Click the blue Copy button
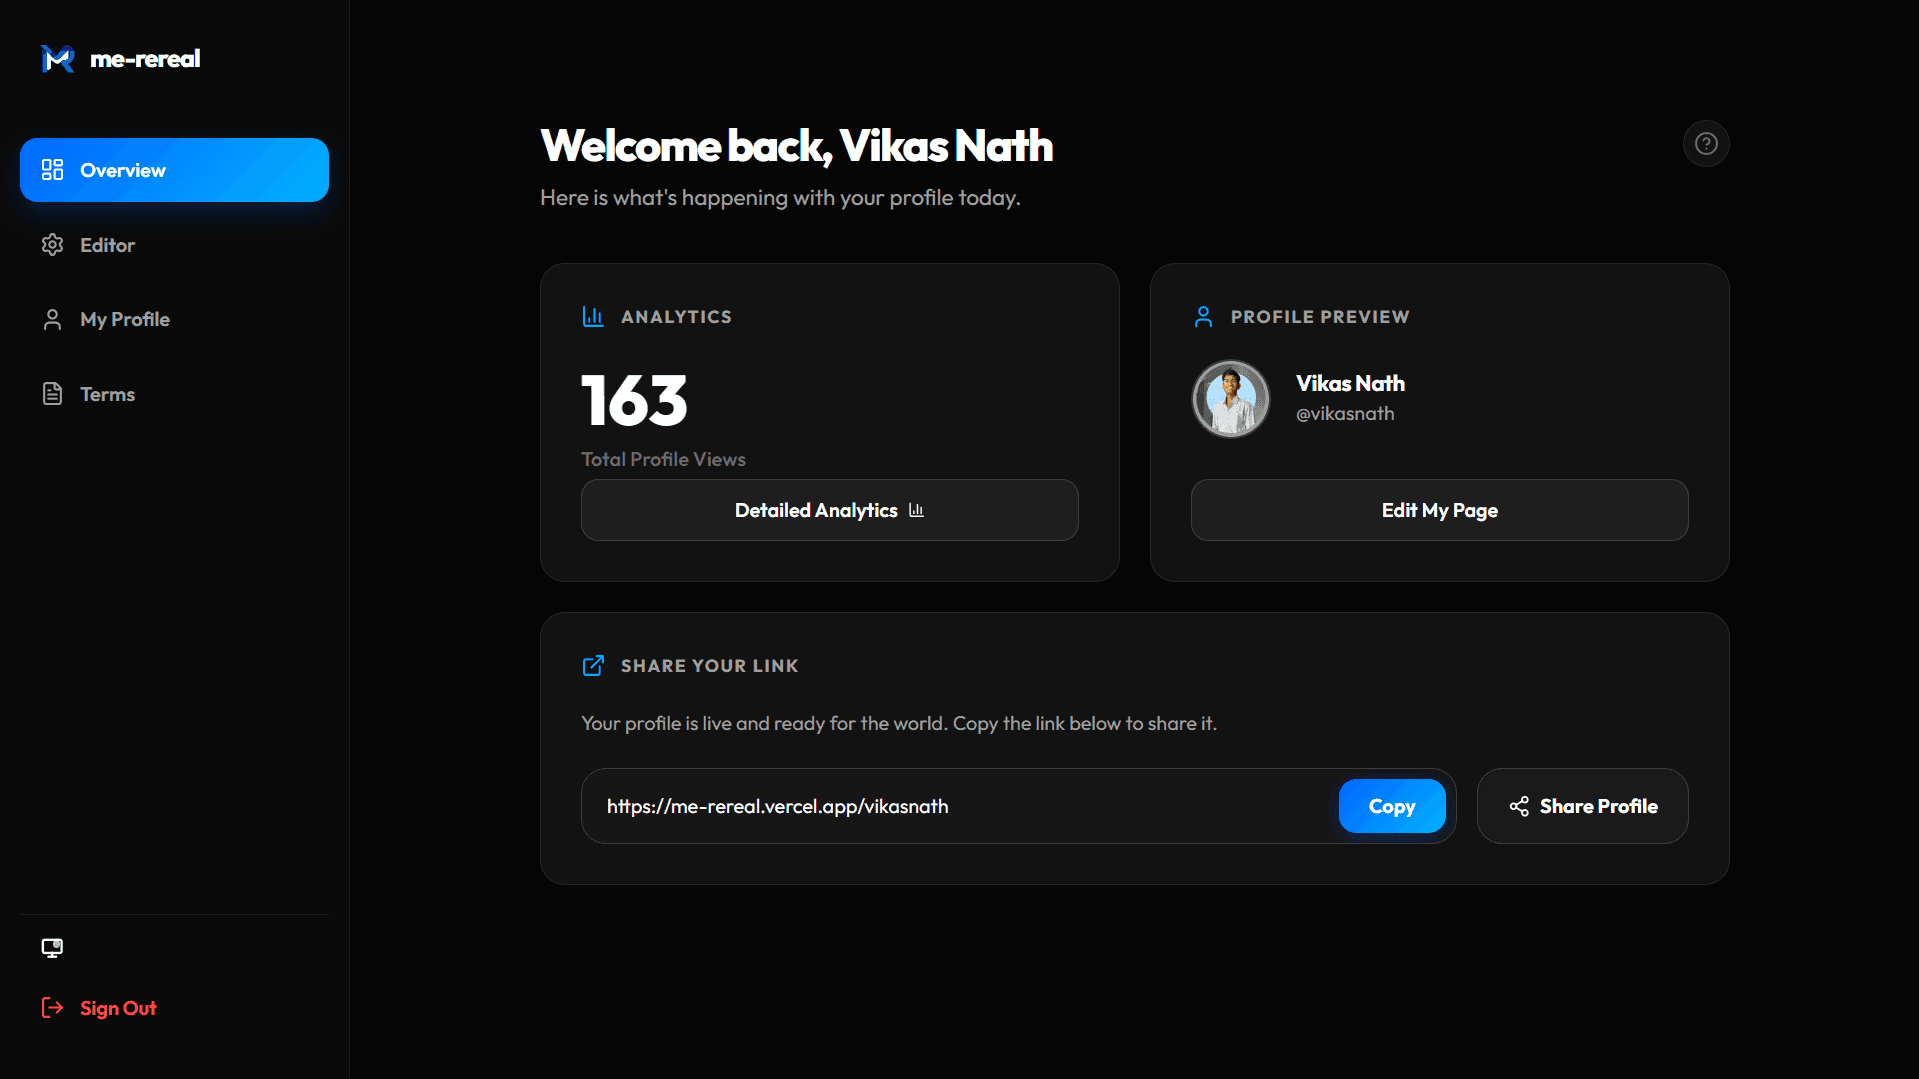The width and height of the screenshot is (1919, 1079). pyautogui.click(x=1391, y=806)
